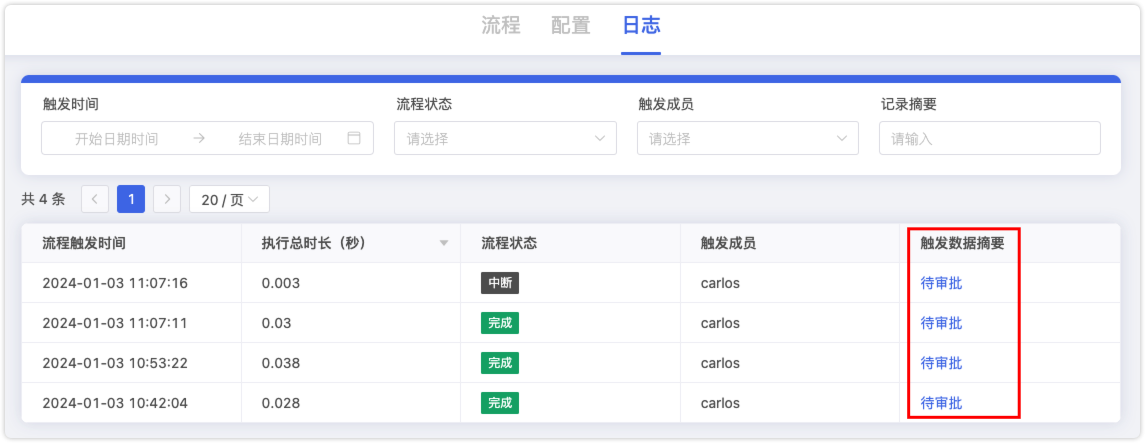This screenshot has height=443, width=1145.
Task: Click 完成 badge in the 10:42:04 row
Action: click(x=499, y=402)
